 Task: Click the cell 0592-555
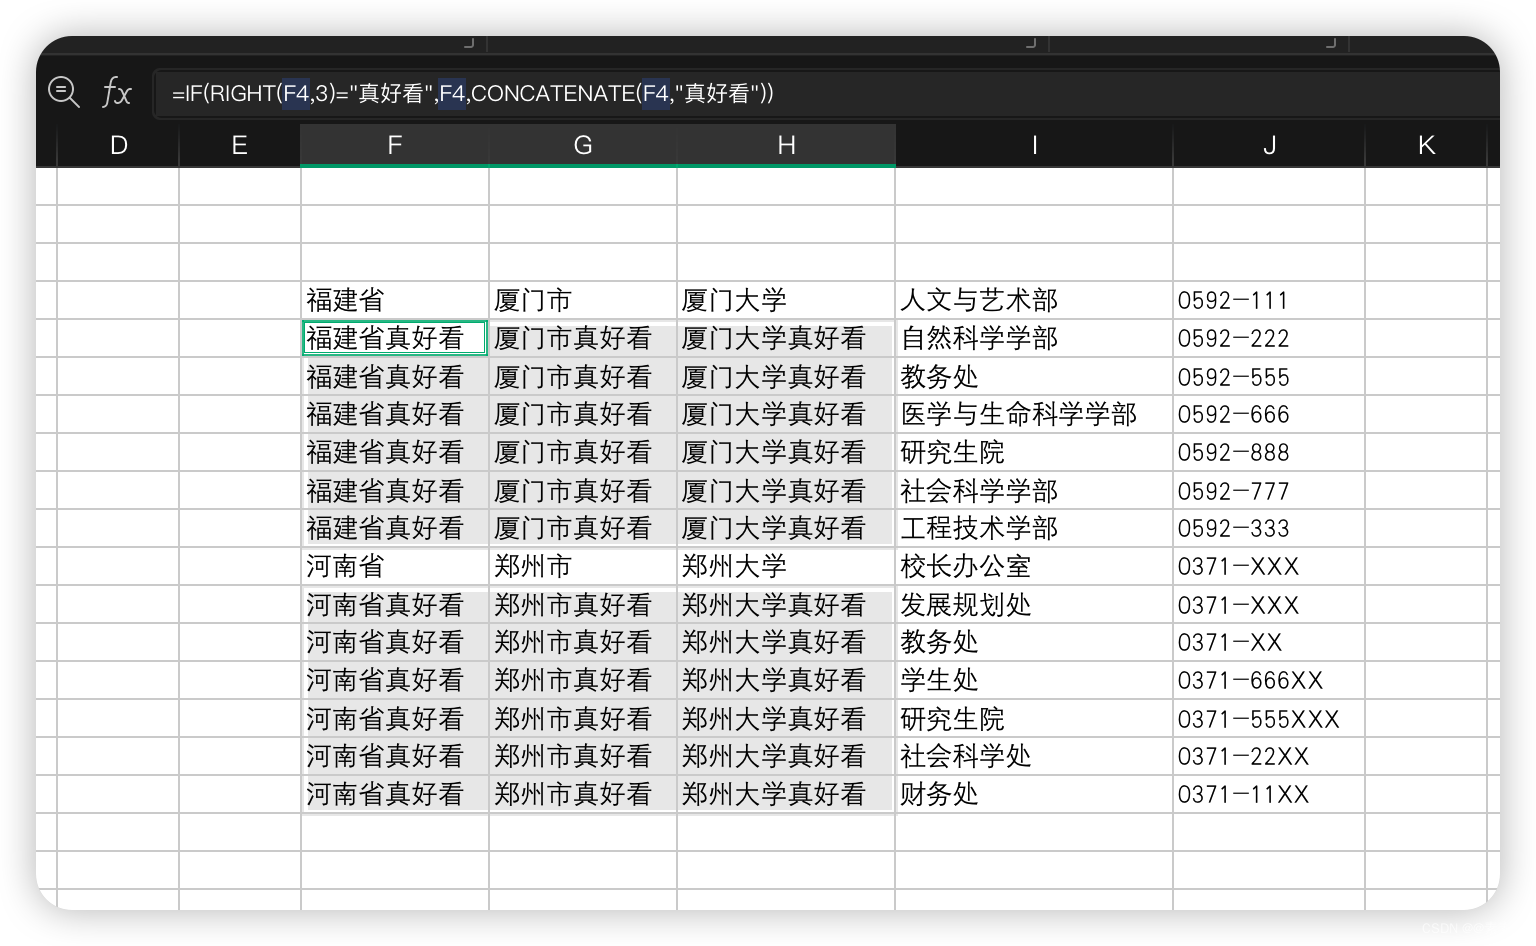pos(1269,377)
